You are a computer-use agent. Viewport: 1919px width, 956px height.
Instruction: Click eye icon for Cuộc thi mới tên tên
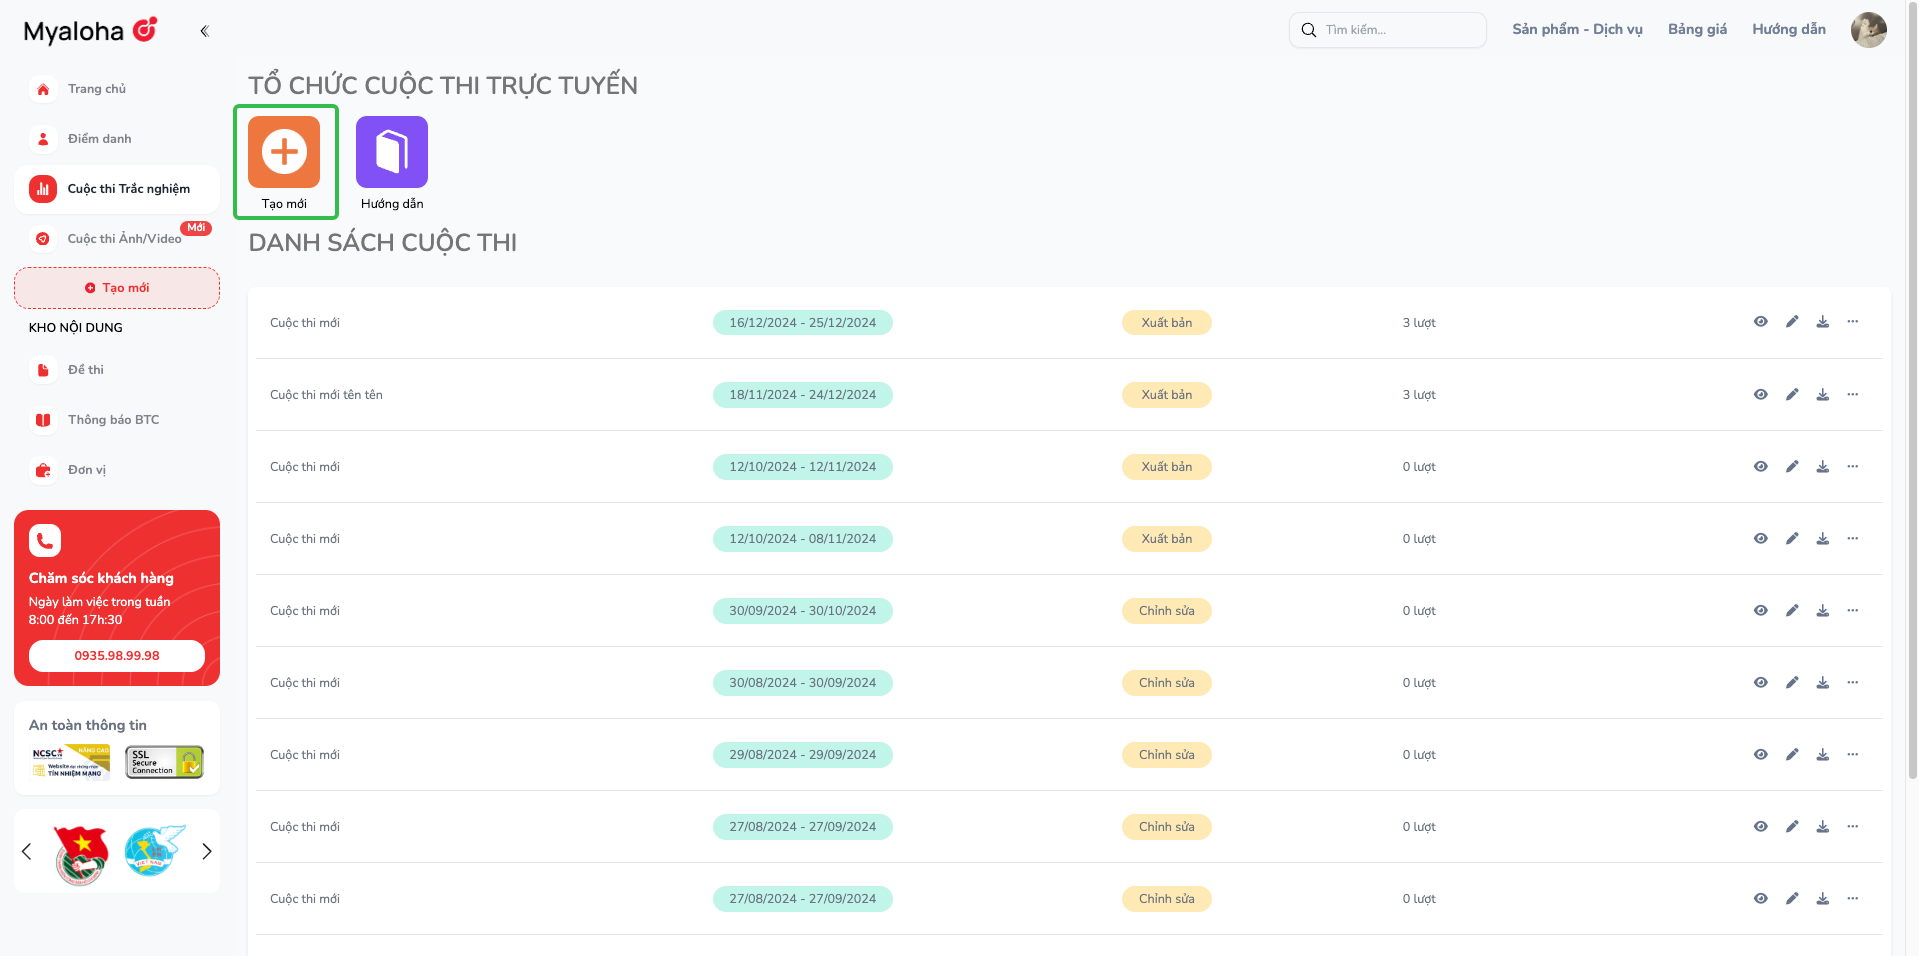[x=1760, y=395]
